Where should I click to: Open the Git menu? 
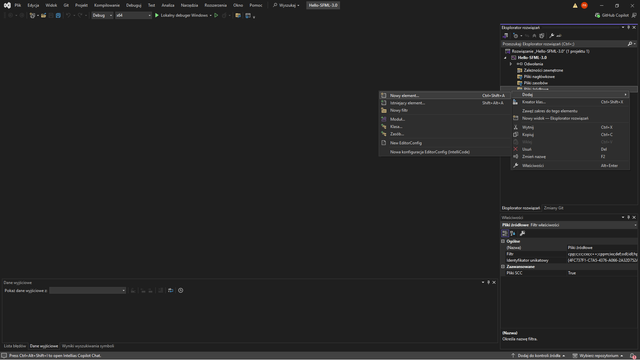coord(66,5)
